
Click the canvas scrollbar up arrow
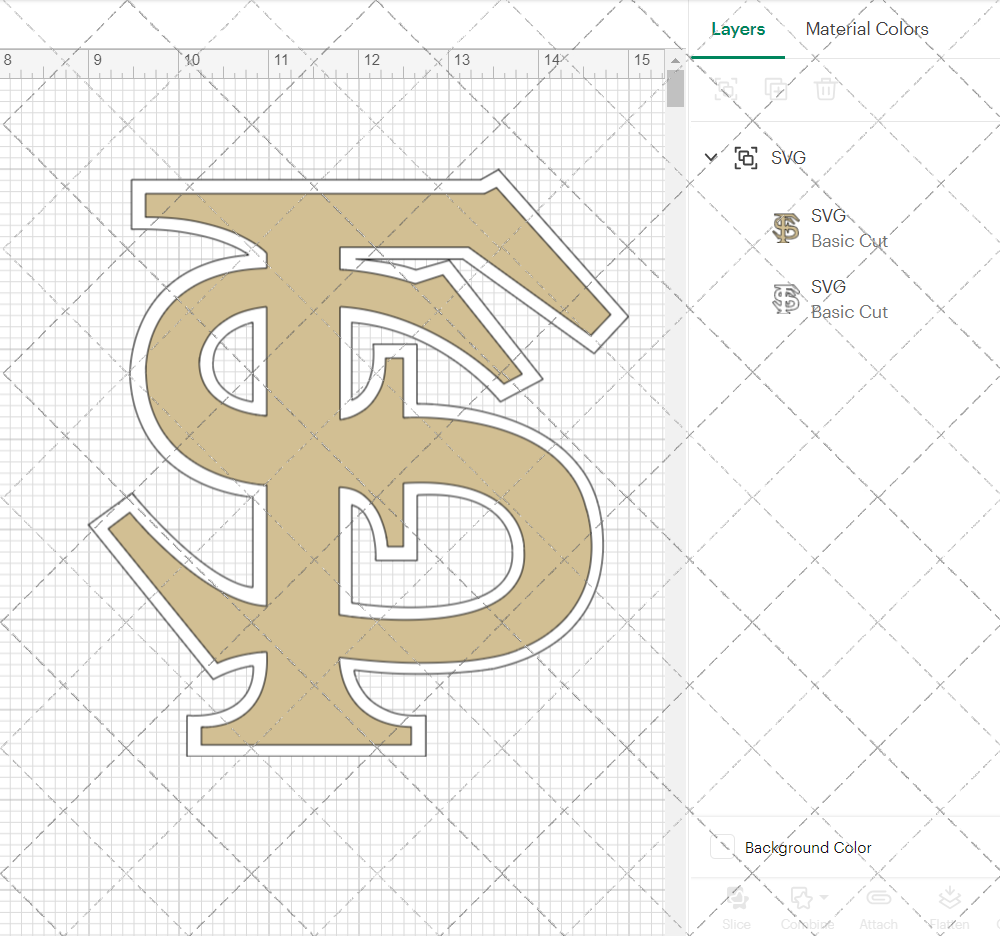[x=675, y=61]
